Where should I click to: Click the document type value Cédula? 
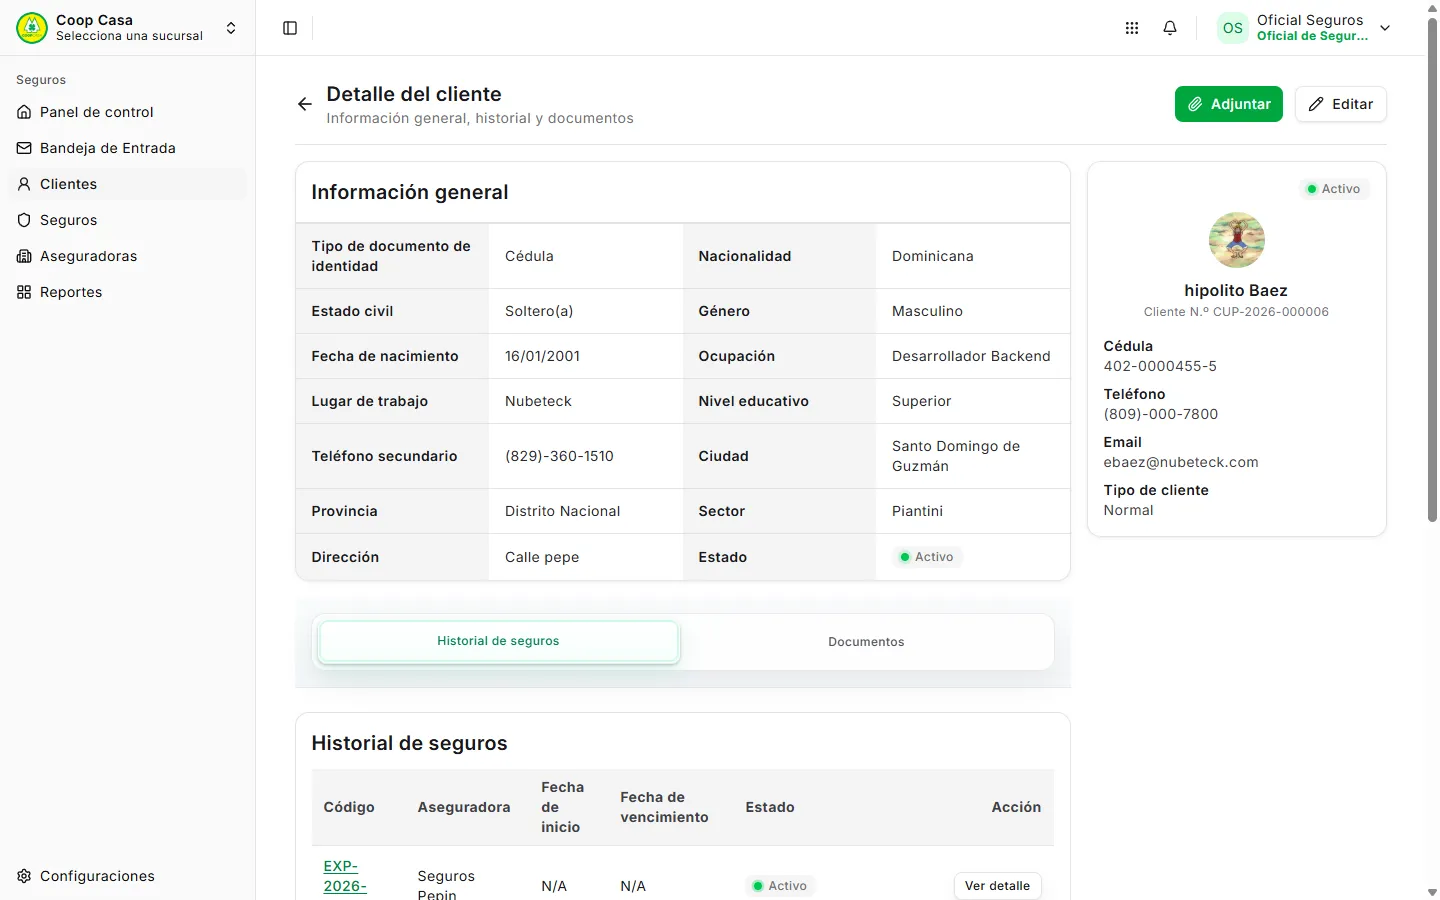coord(529,256)
